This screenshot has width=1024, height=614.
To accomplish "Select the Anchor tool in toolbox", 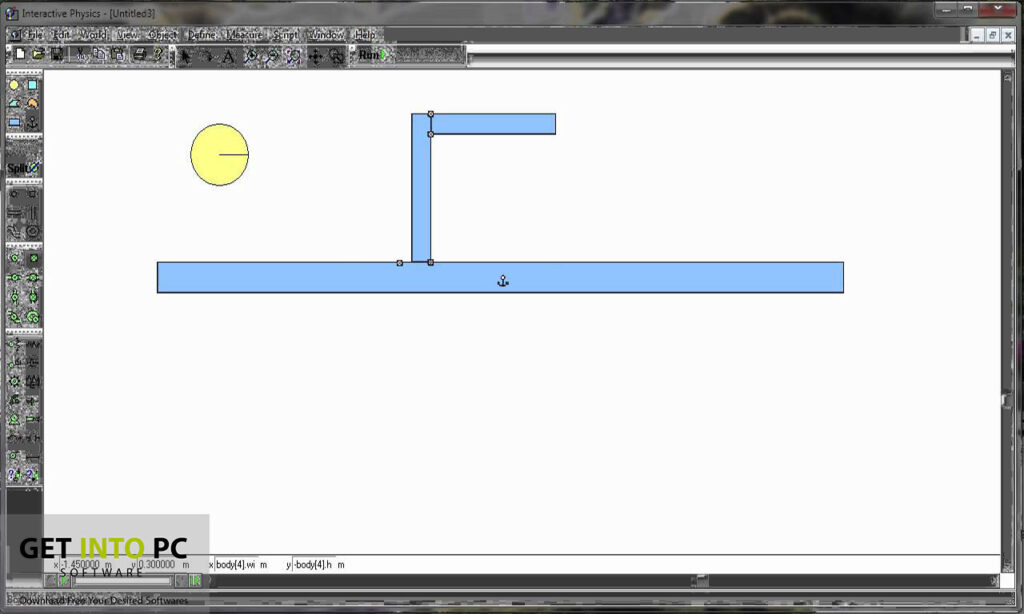I will pos(33,122).
